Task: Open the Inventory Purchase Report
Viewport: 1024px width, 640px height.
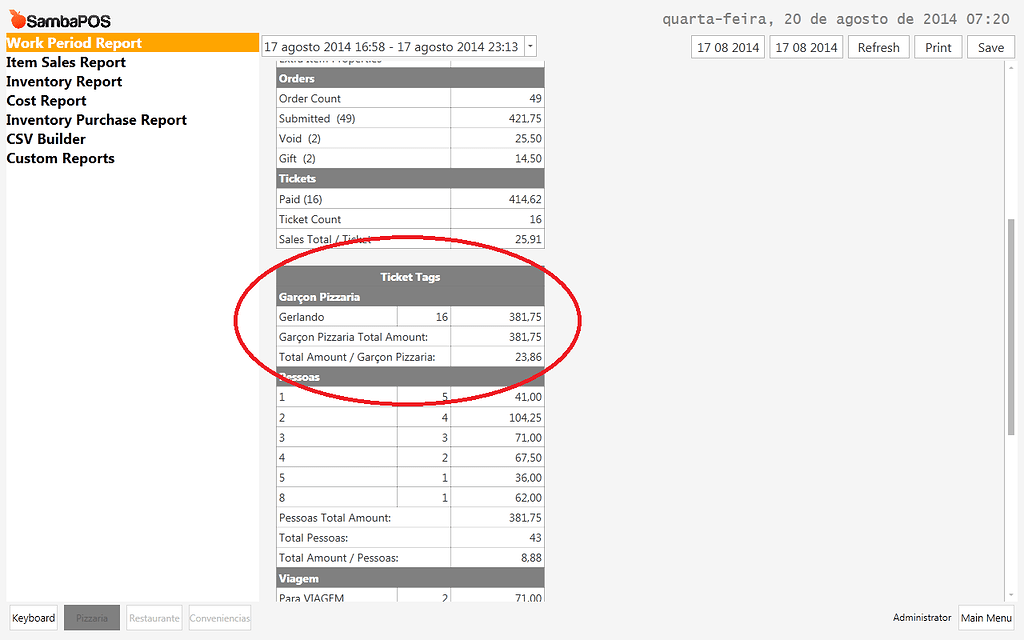Action: [x=96, y=119]
